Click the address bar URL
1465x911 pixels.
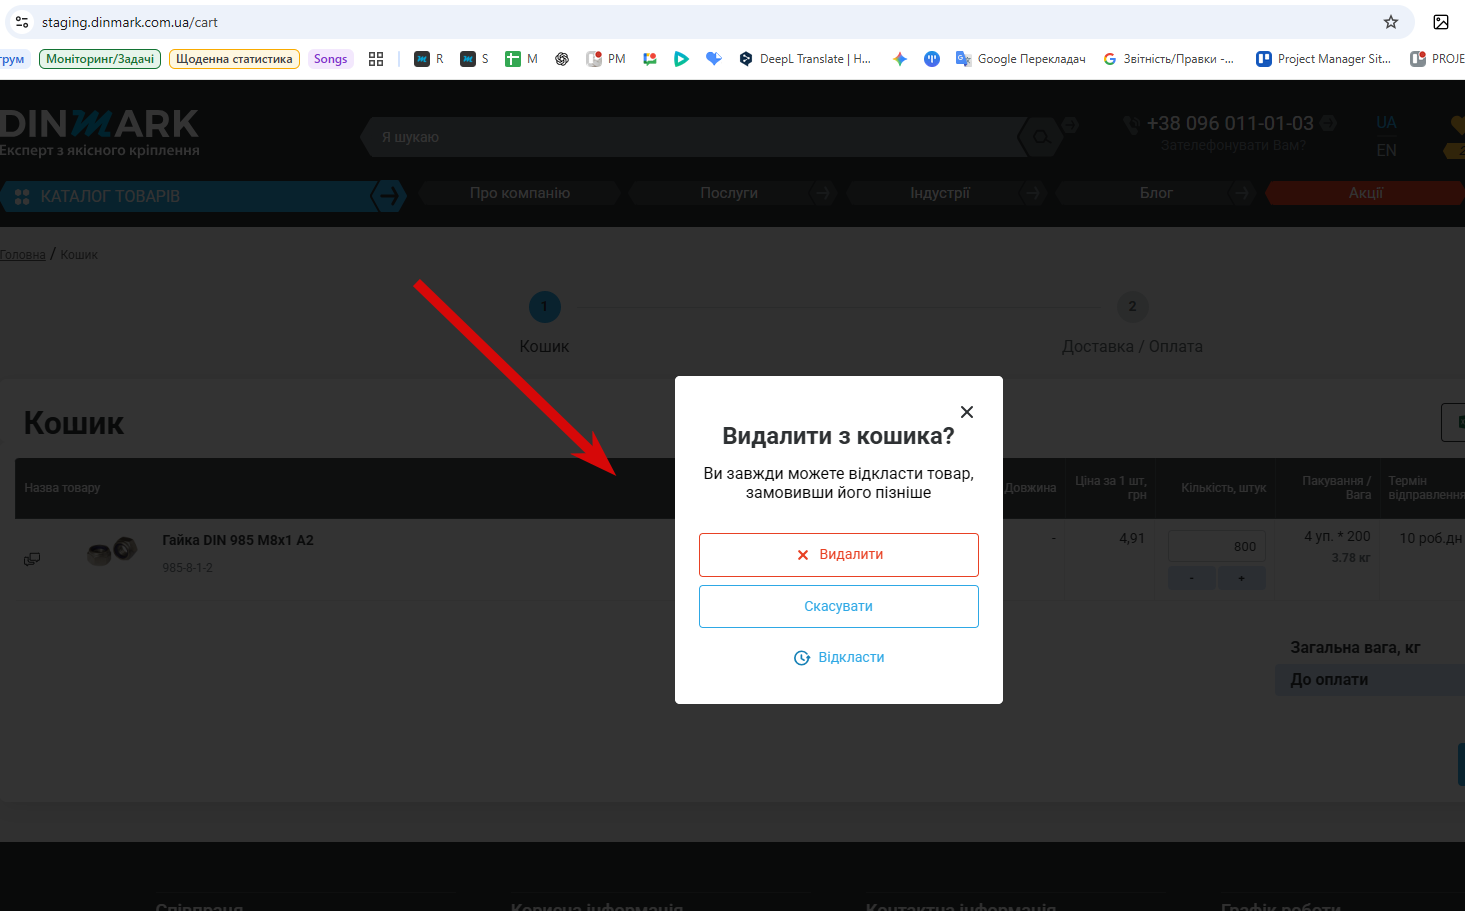click(x=130, y=22)
